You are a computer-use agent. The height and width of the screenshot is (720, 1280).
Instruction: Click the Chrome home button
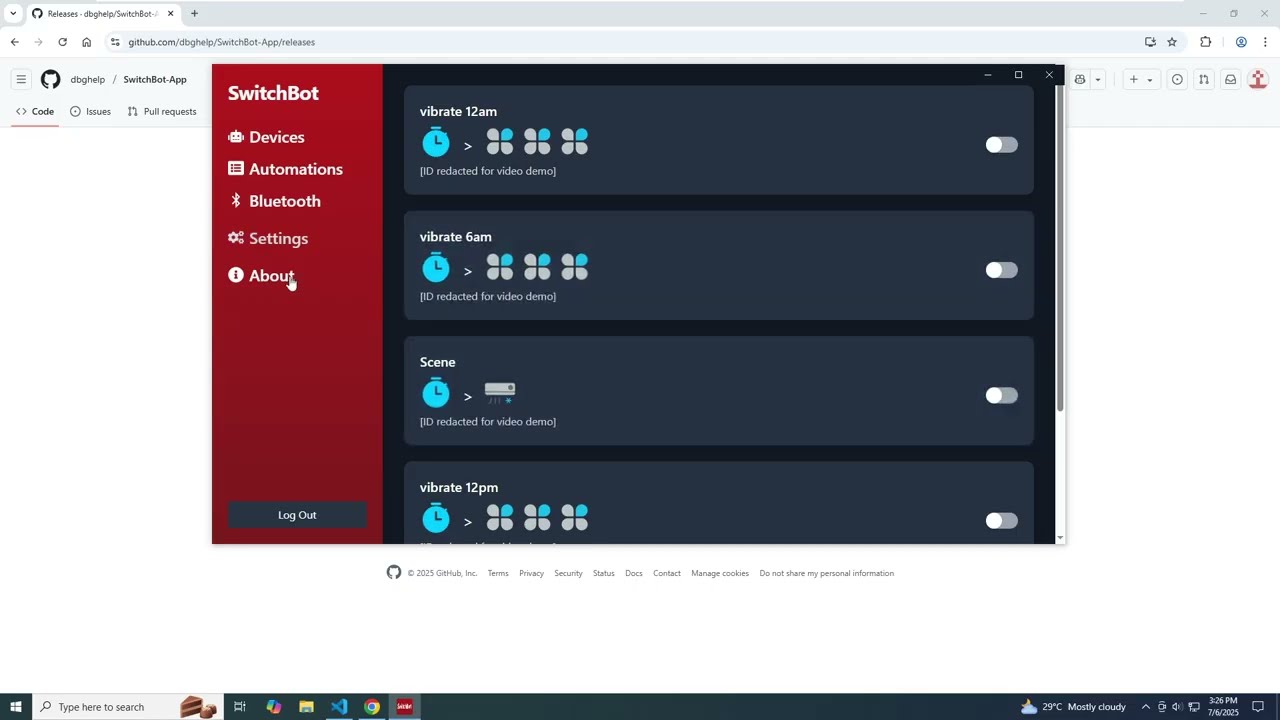tap(86, 42)
